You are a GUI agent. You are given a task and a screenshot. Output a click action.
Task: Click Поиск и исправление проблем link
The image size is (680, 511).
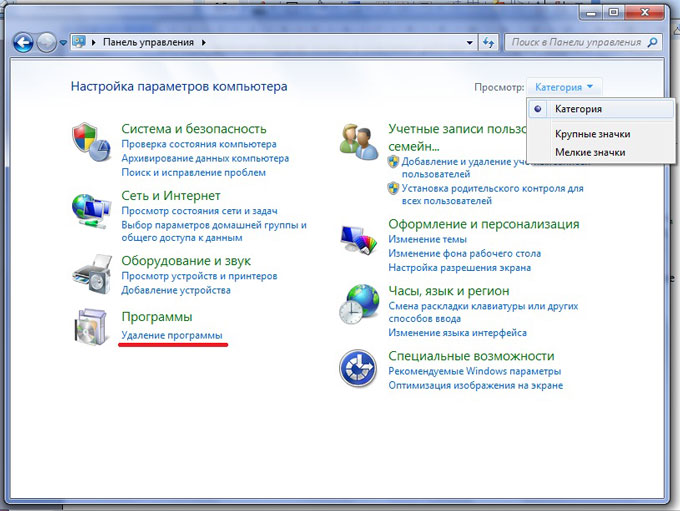tap(193, 173)
